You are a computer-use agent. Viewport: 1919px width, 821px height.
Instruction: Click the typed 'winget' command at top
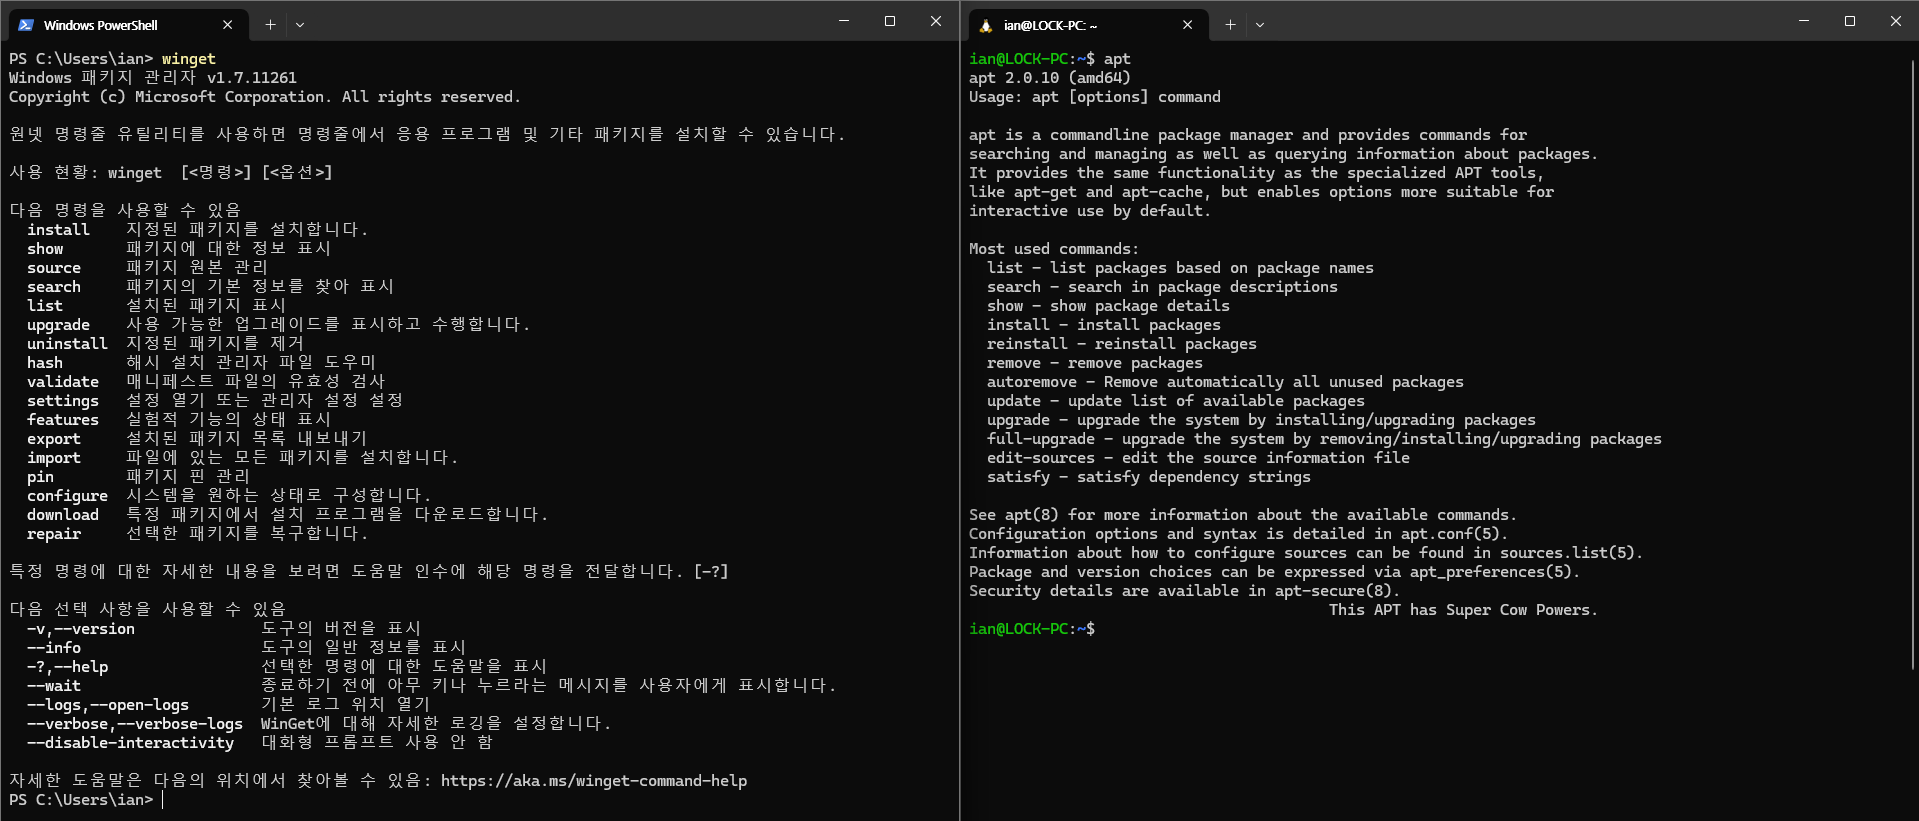pyautogui.click(x=189, y=59)
